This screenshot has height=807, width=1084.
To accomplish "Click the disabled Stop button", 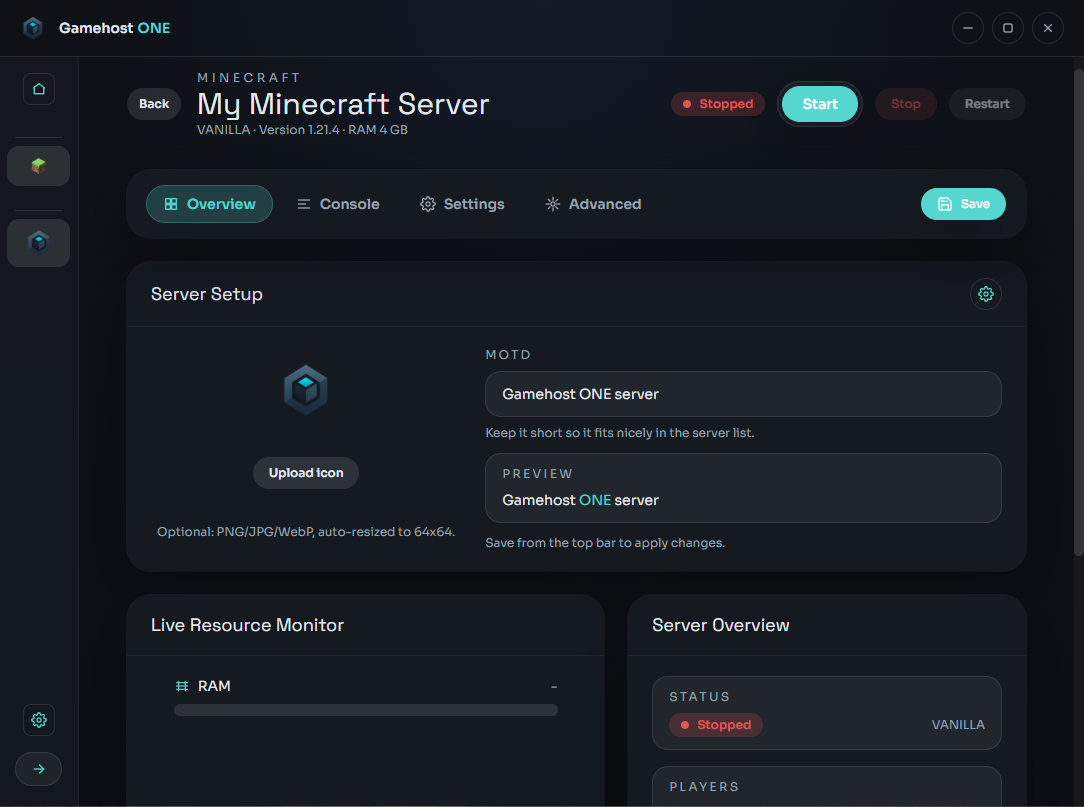I will click(905, 103).
